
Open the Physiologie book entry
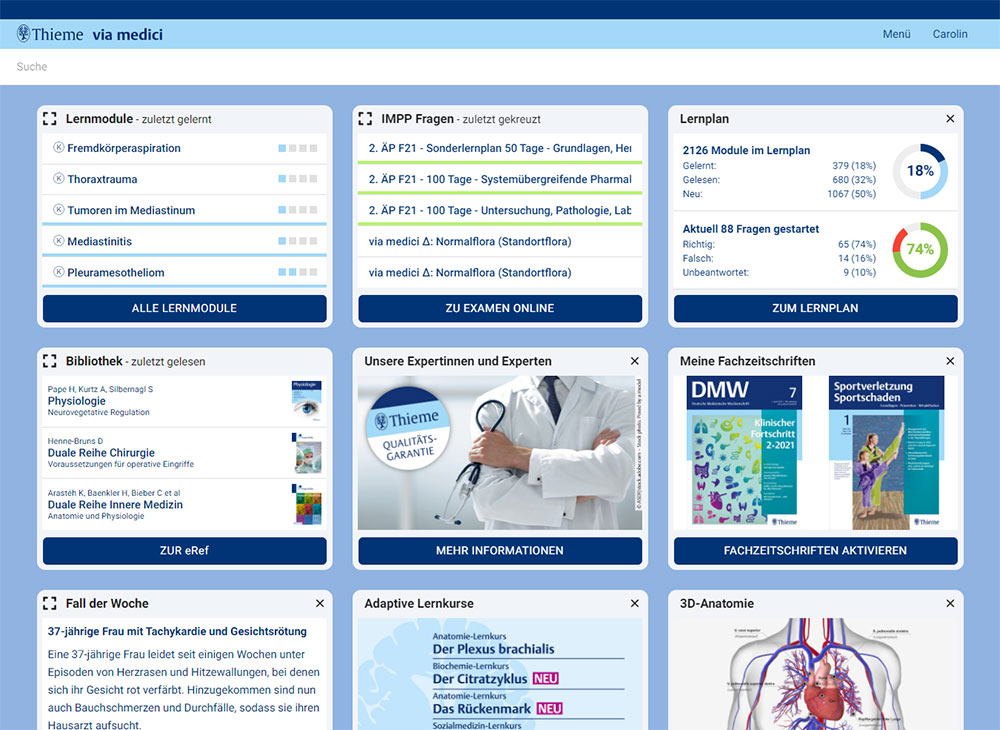[x=184, y=401]
